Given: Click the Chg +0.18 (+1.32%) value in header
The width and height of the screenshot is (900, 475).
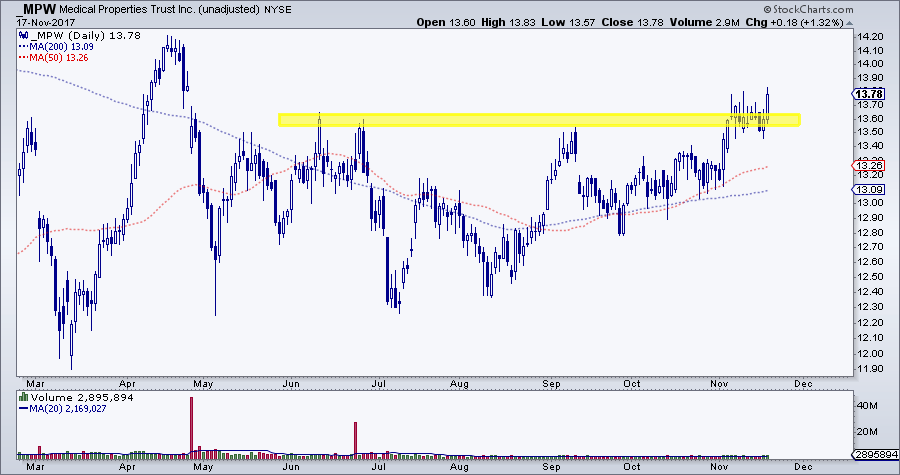Looking at the screenshot, I should click(816, 20).
